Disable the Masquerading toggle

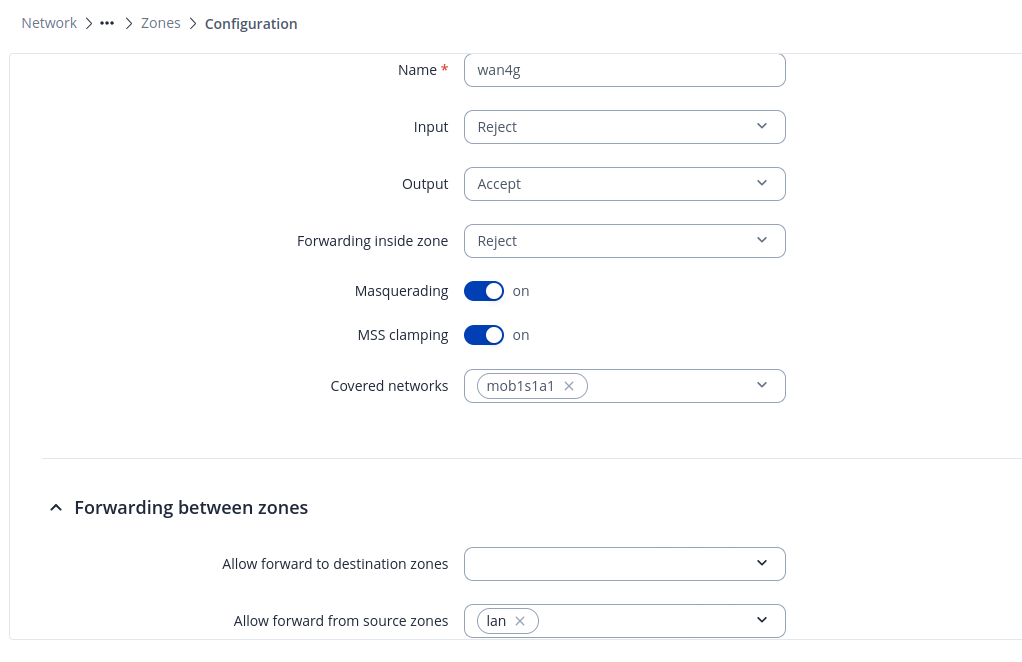click(x=484, y=291)
